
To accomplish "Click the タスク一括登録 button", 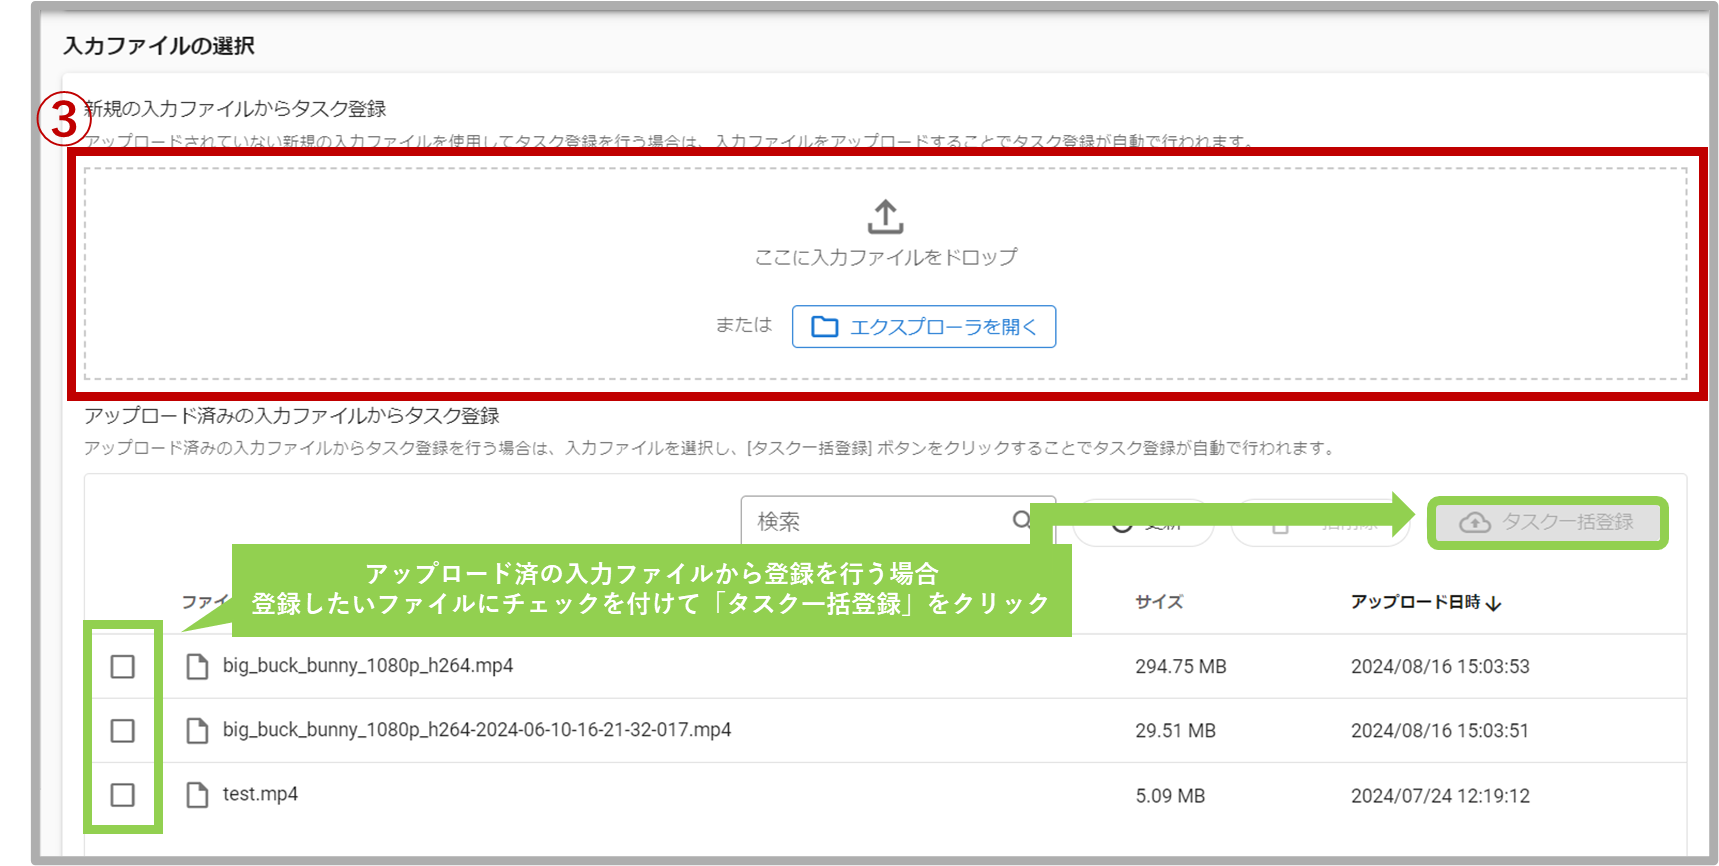I will click(1547, 522).
